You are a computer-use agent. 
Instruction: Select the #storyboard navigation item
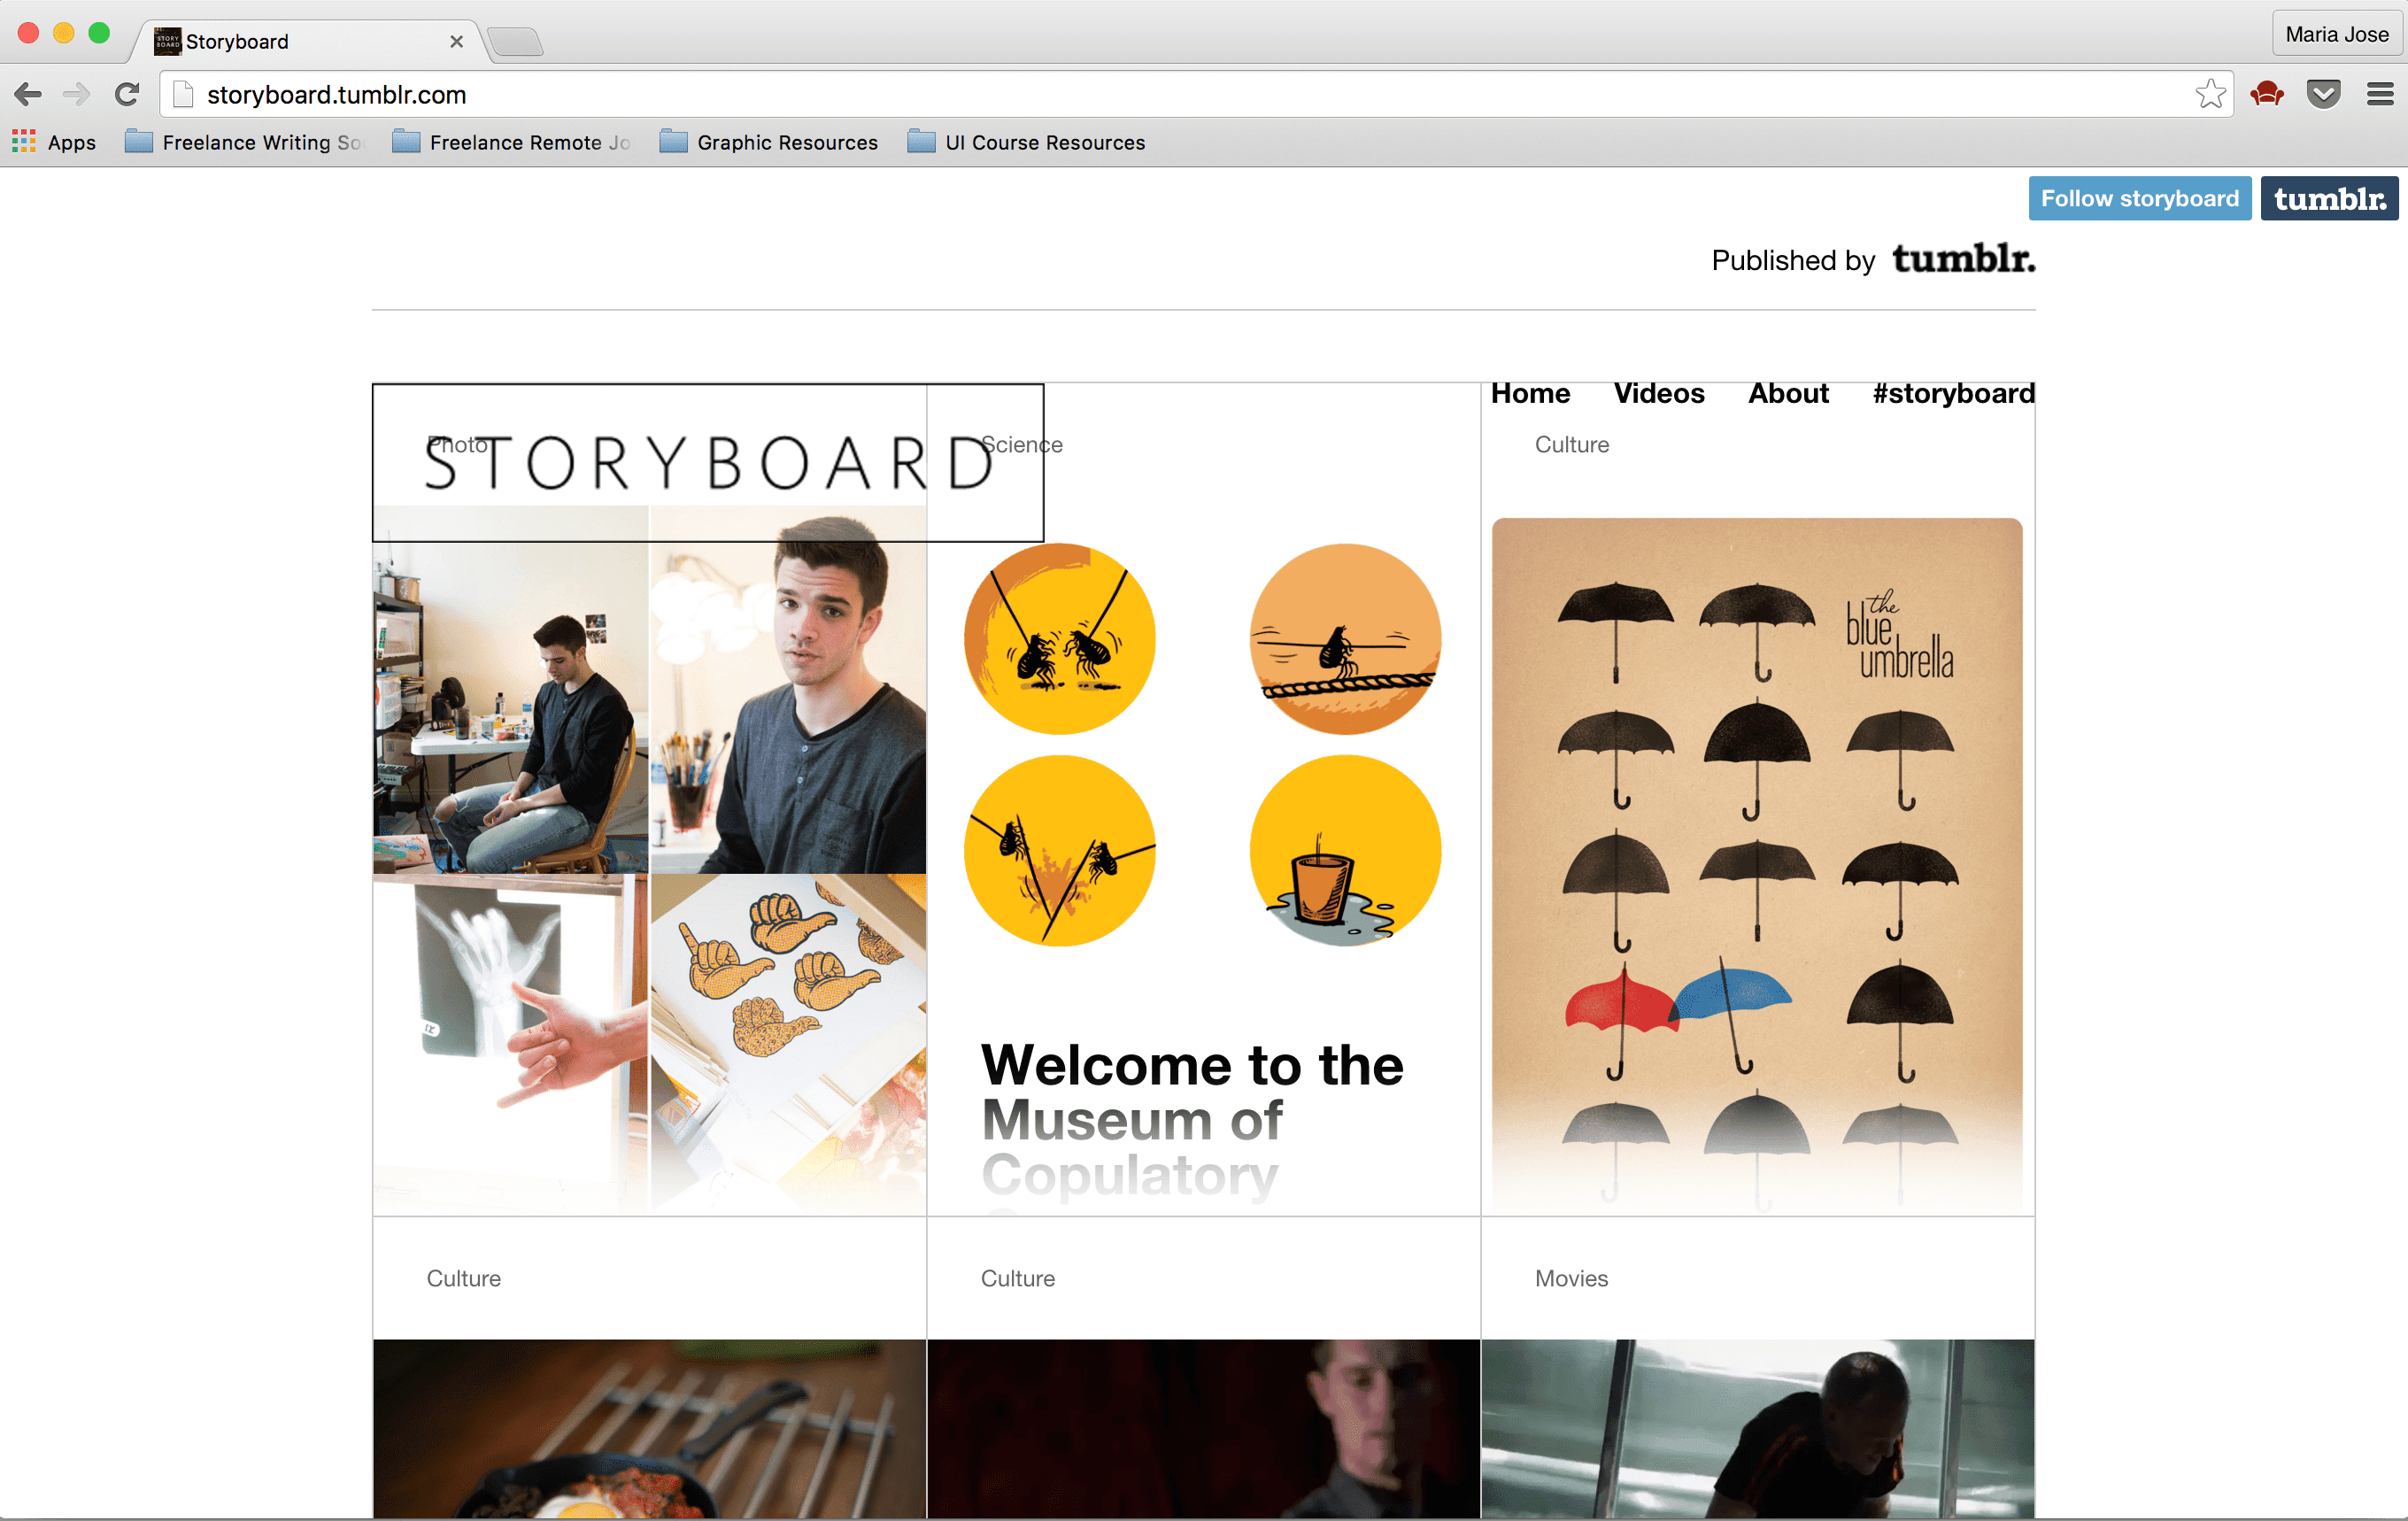point(1952,393)
